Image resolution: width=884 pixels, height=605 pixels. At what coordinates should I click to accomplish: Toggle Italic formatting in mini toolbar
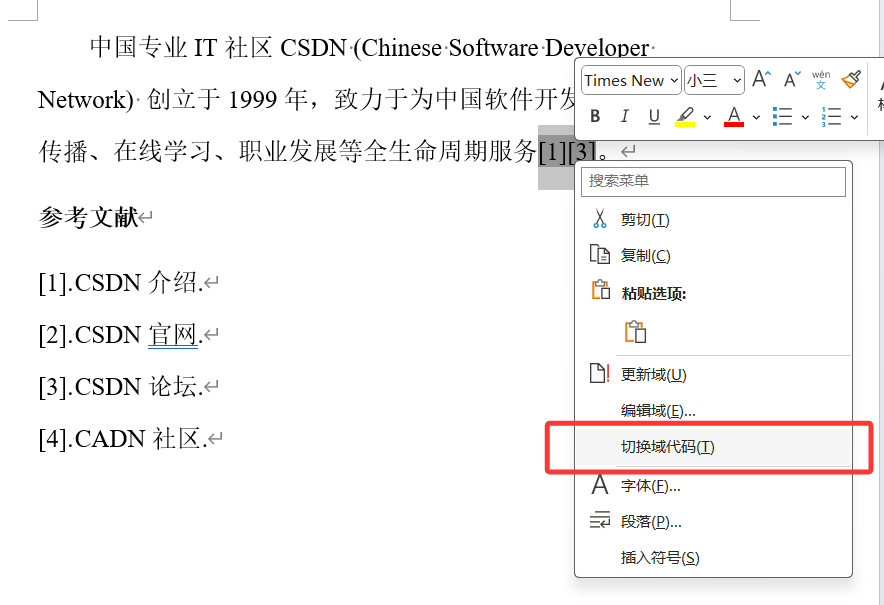(x=624, y=116)
